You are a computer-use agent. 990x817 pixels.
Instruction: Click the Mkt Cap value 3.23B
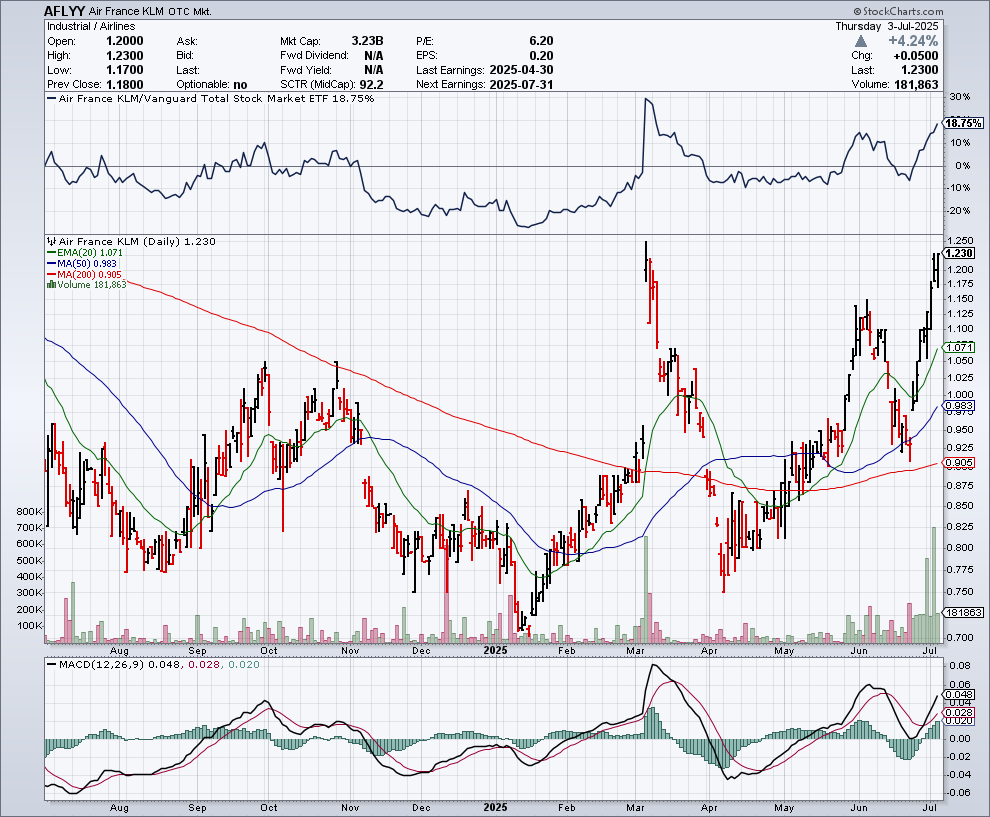point(367,41)
